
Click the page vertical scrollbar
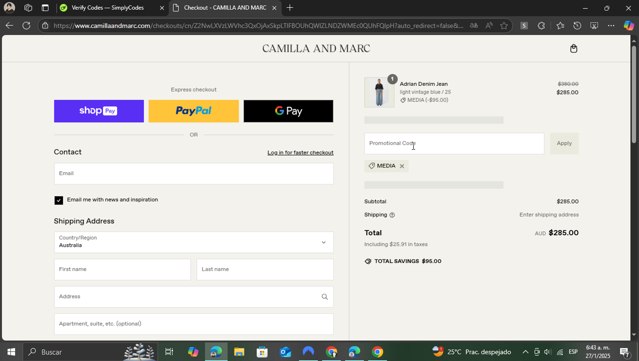[634, 94]
